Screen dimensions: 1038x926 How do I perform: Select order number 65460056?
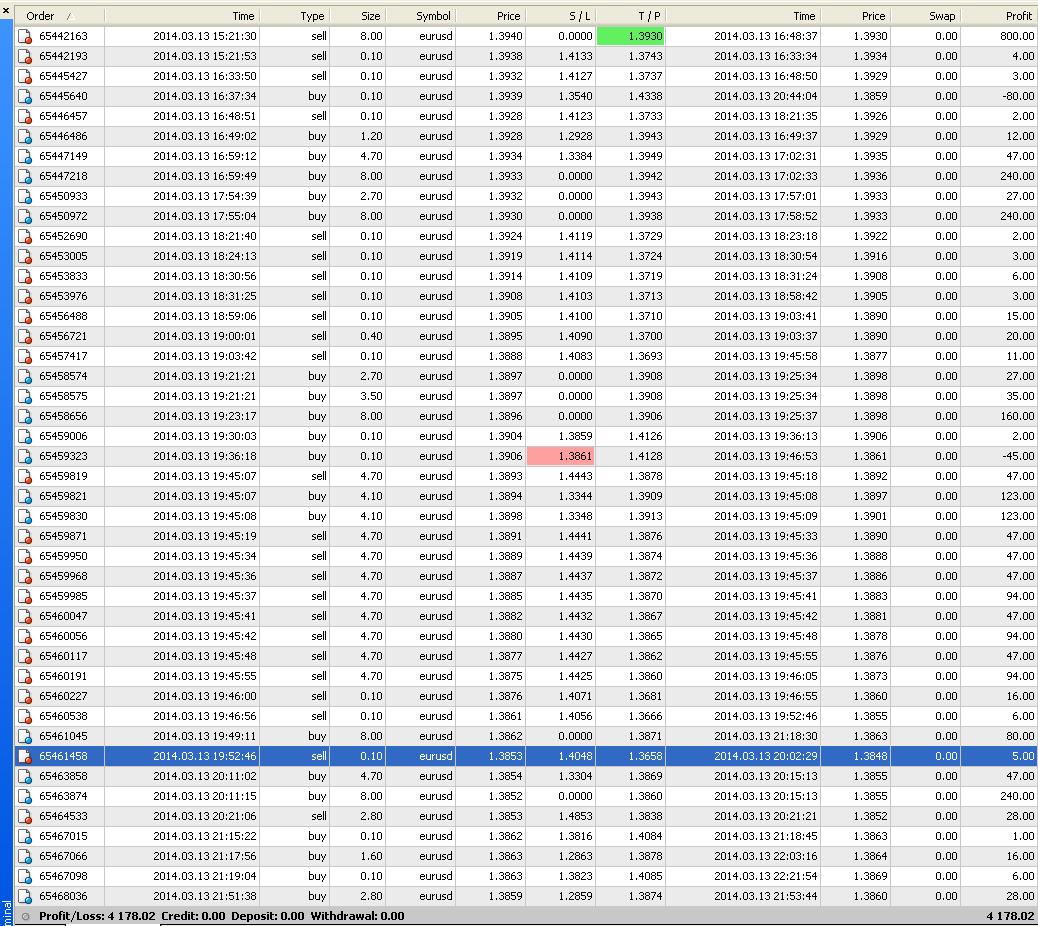[x=63, y=637]
